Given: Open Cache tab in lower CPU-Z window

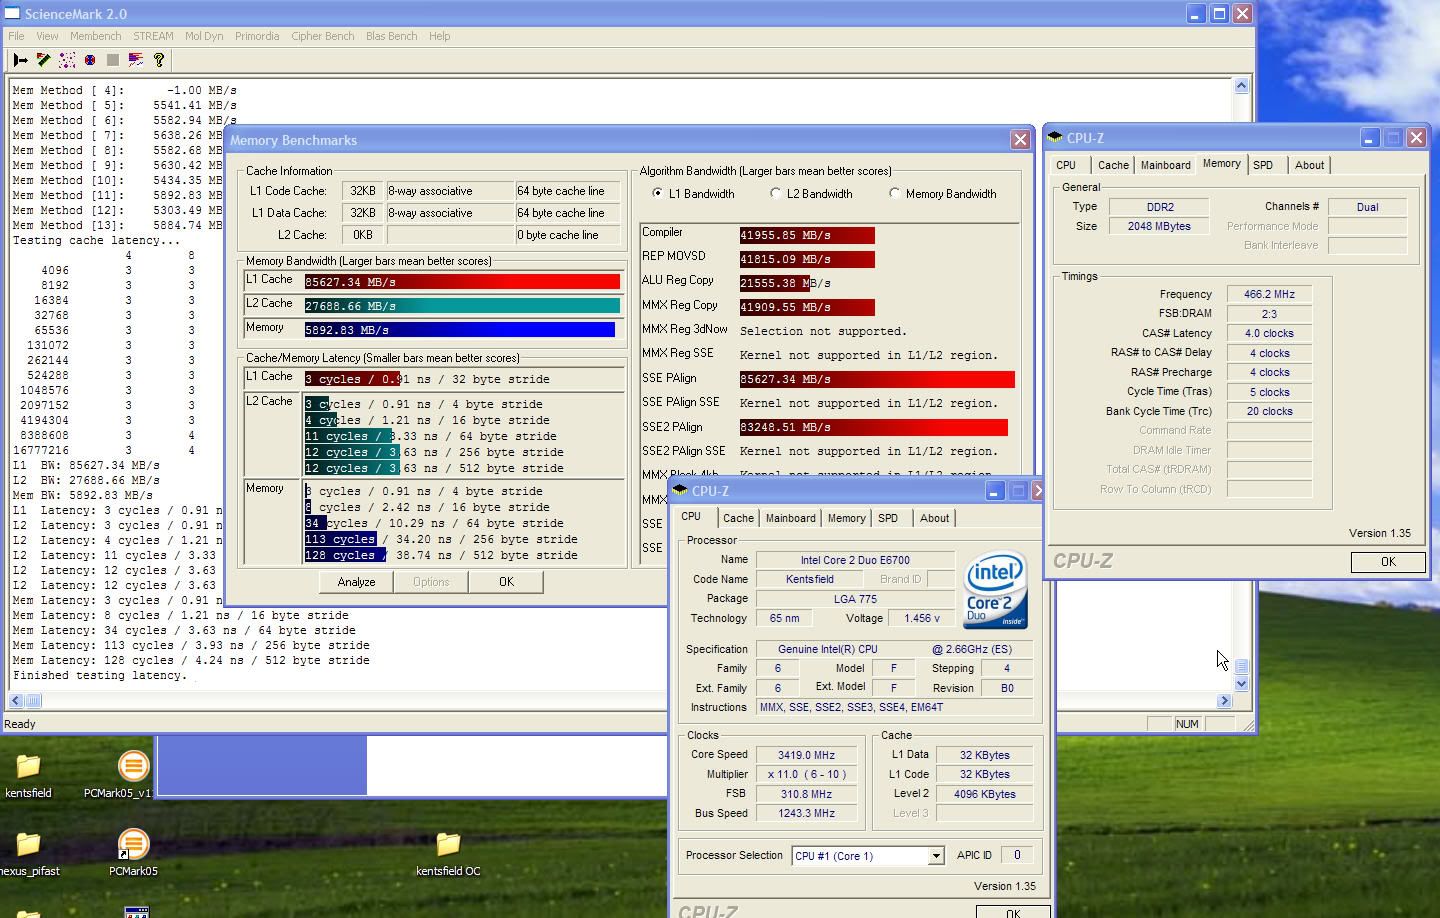Looking at the screenshot, I should click(x=738, y=518).
